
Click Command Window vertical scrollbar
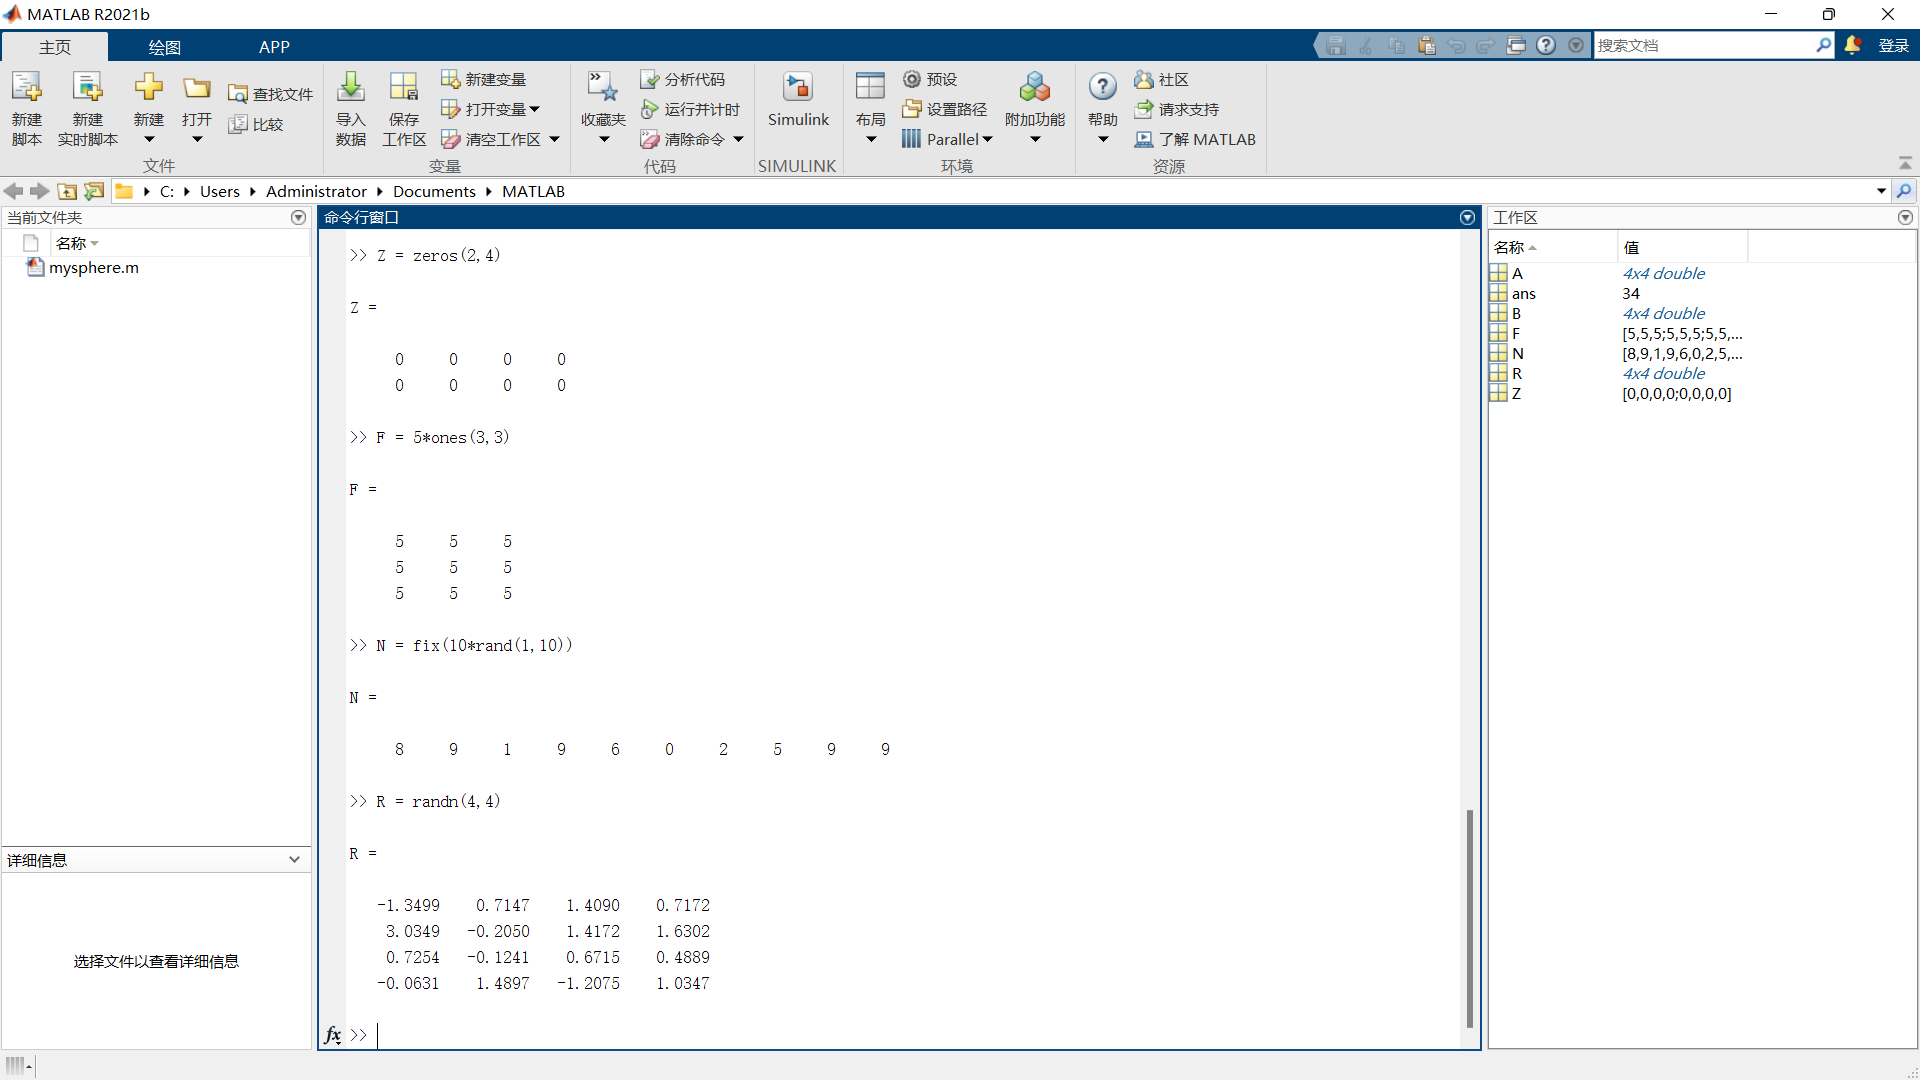coord(1470,918)
